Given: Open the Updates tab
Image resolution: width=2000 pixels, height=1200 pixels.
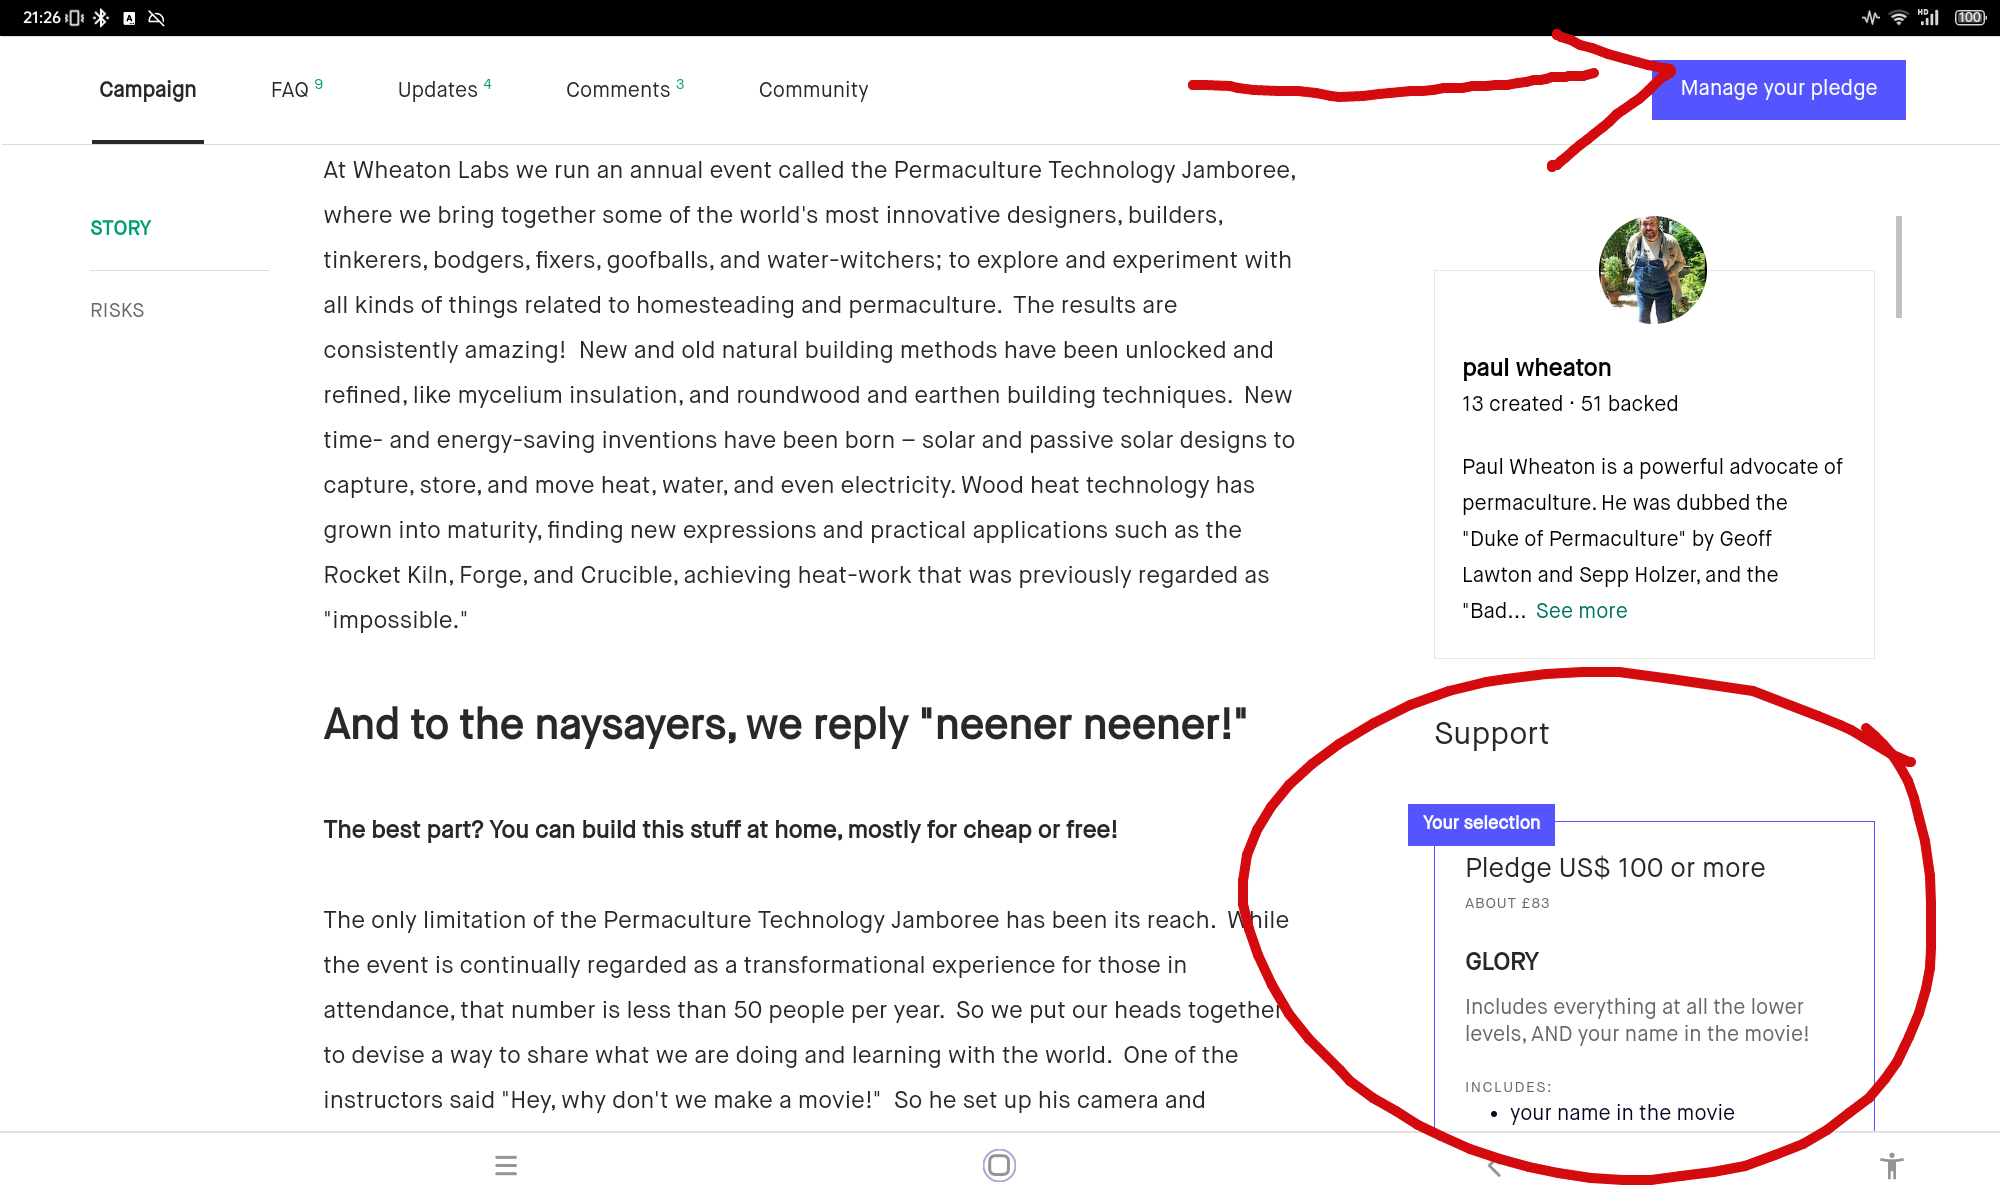Looking at the screenshot, I should (444, 90).
